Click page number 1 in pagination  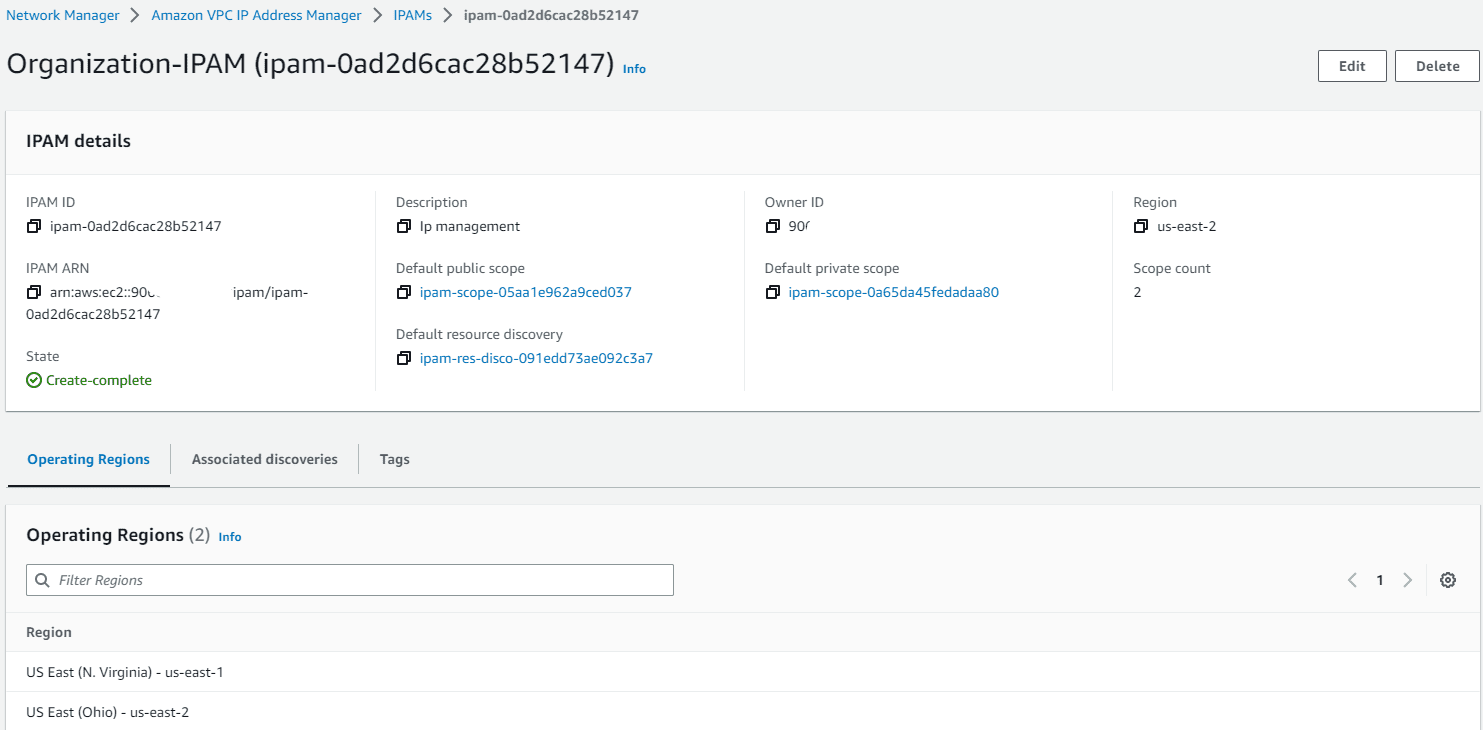[1380, 580]
